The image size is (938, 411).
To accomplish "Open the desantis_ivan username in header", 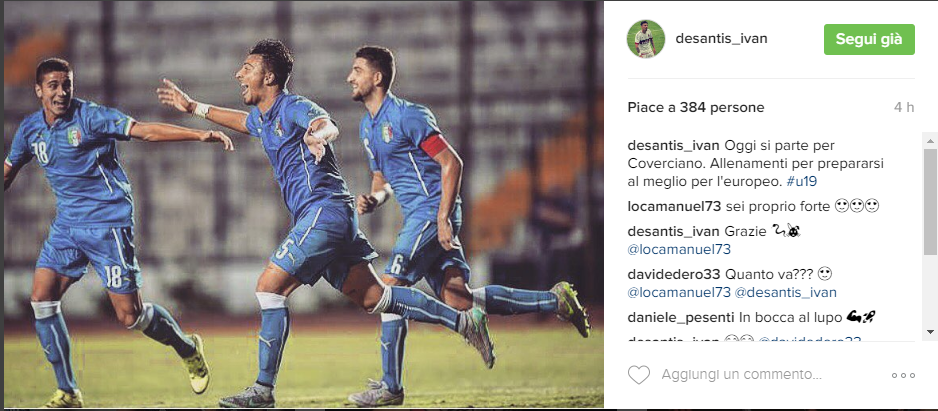I will tap(721, 39).
